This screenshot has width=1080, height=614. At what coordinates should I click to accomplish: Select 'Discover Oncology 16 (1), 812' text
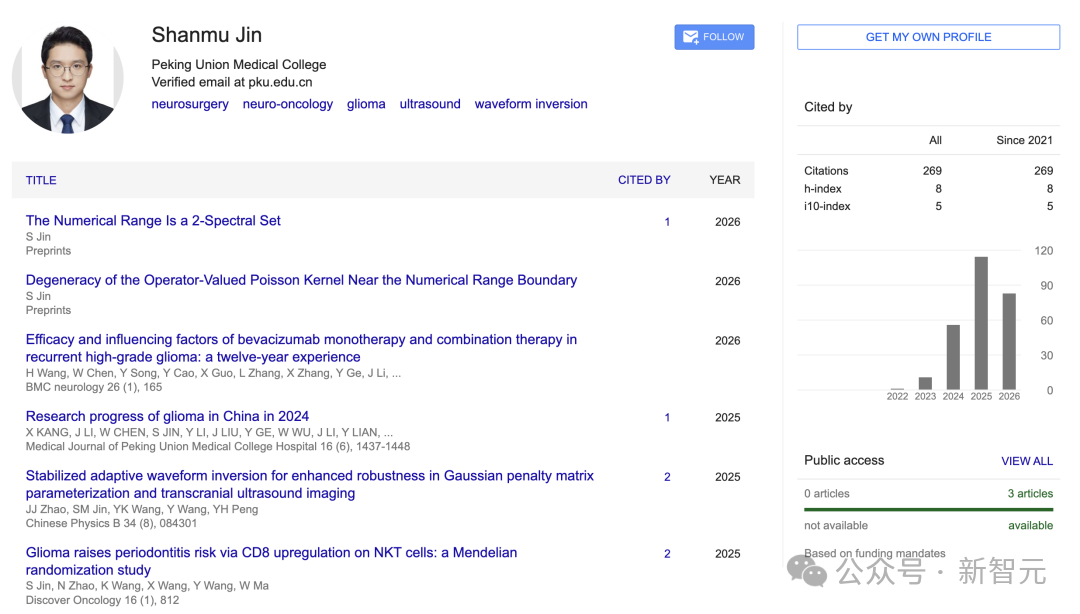point(103,600)
